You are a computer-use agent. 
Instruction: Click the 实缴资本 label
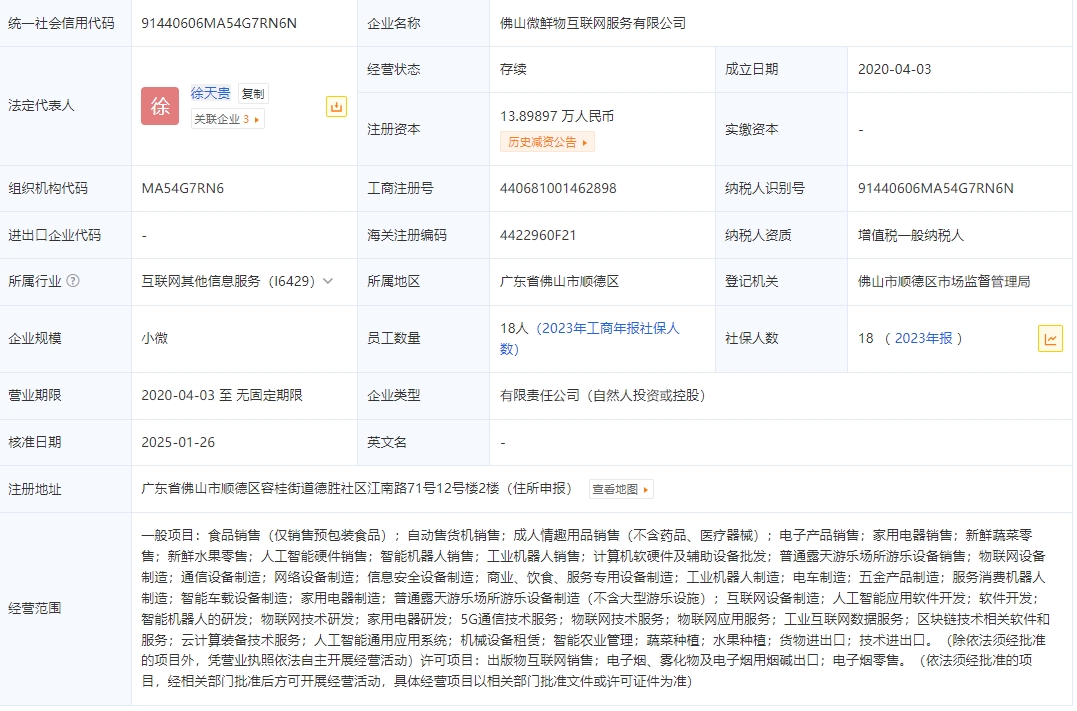pyautogui.click(x=751, y=129)
